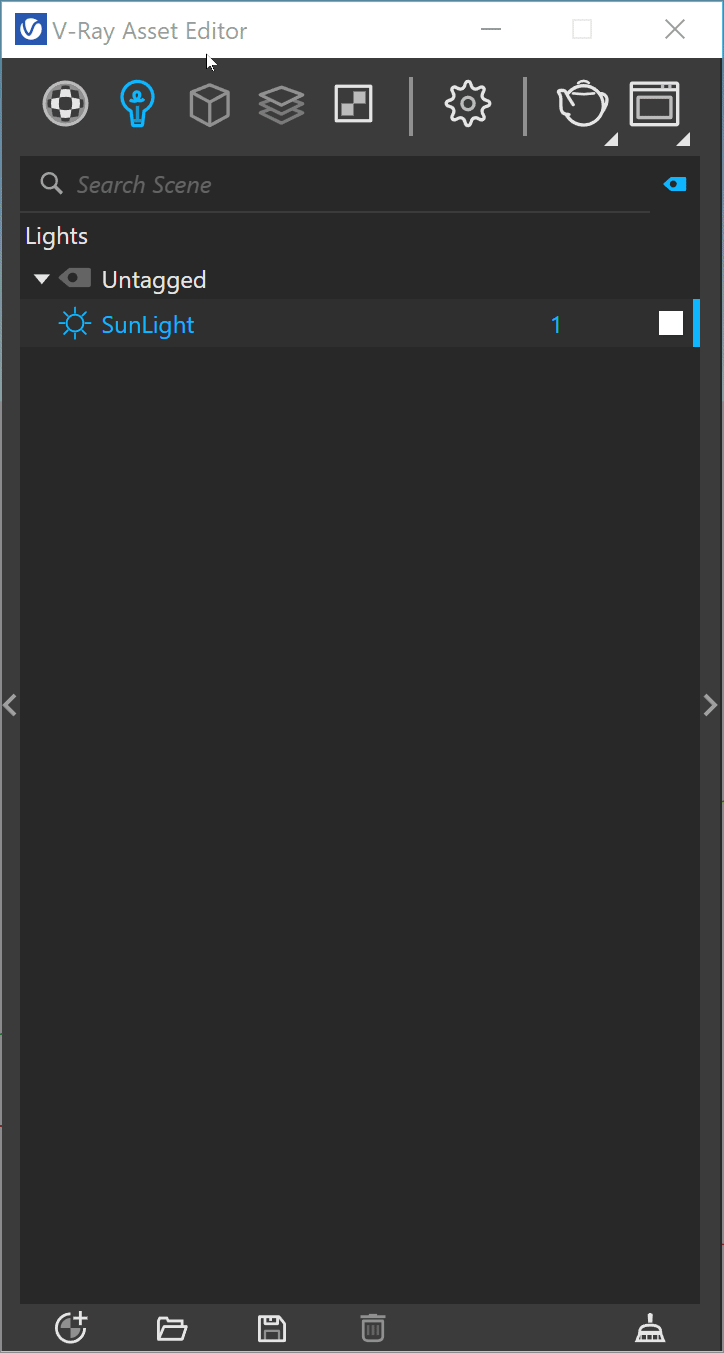This screenshot has height=1353, width=724.
Task: Open V-Ray render settings gear
Action: pyautogui.click(x=468, y=104)
